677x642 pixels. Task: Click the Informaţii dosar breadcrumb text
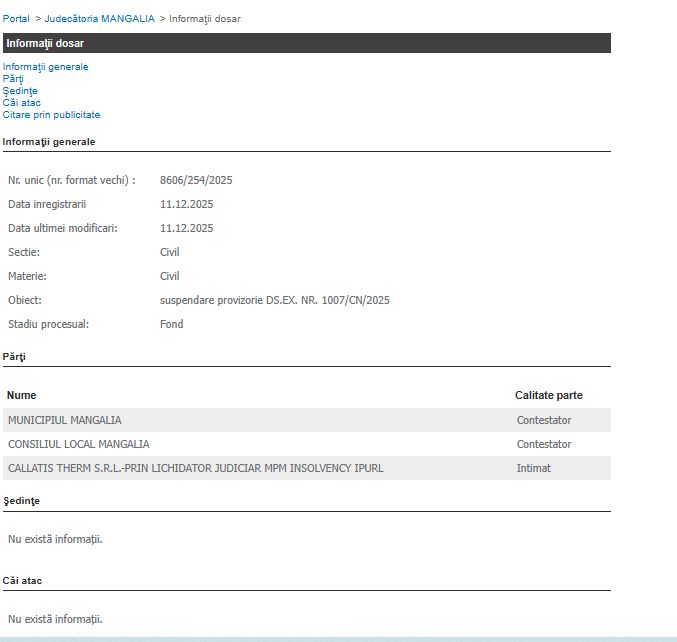(204, 19)
